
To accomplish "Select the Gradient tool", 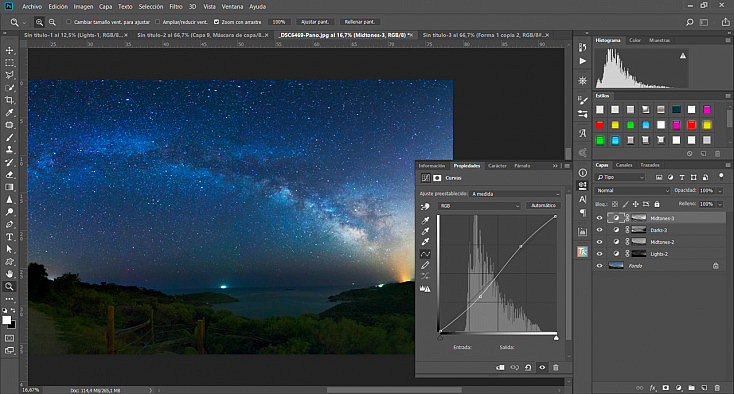I will [9, 187].
